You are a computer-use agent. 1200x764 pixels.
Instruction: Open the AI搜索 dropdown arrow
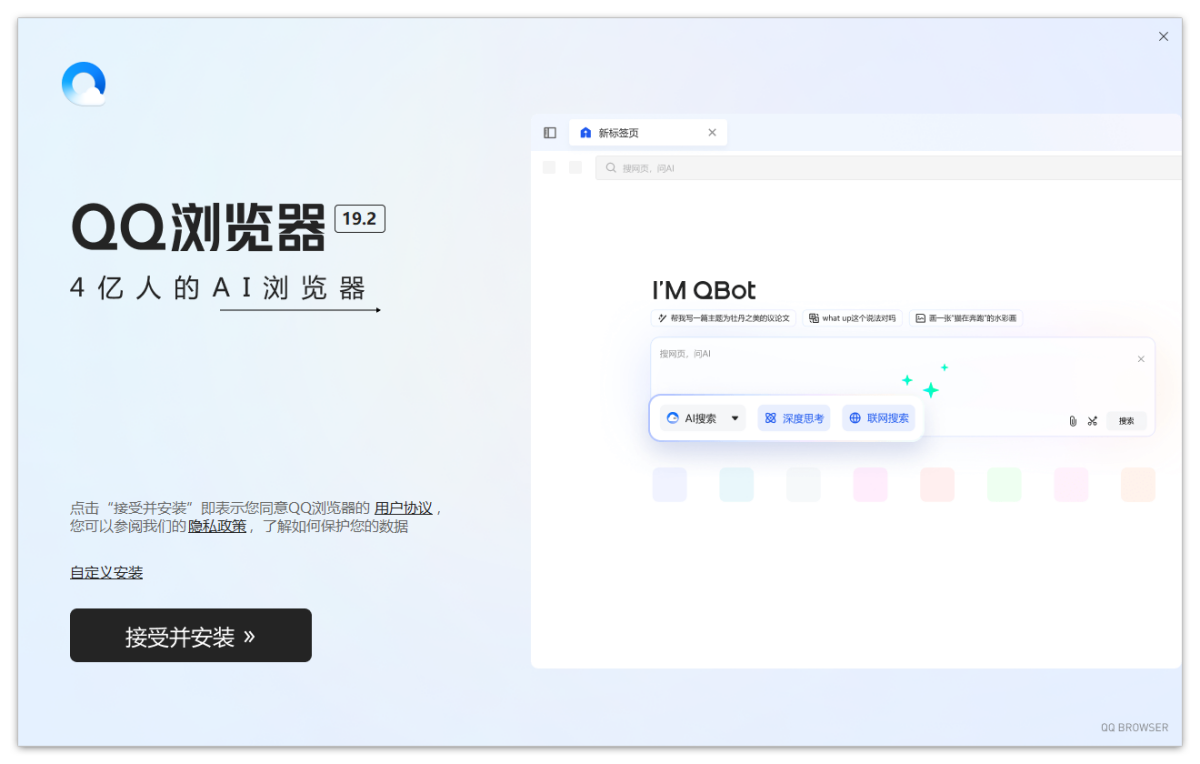734,418
